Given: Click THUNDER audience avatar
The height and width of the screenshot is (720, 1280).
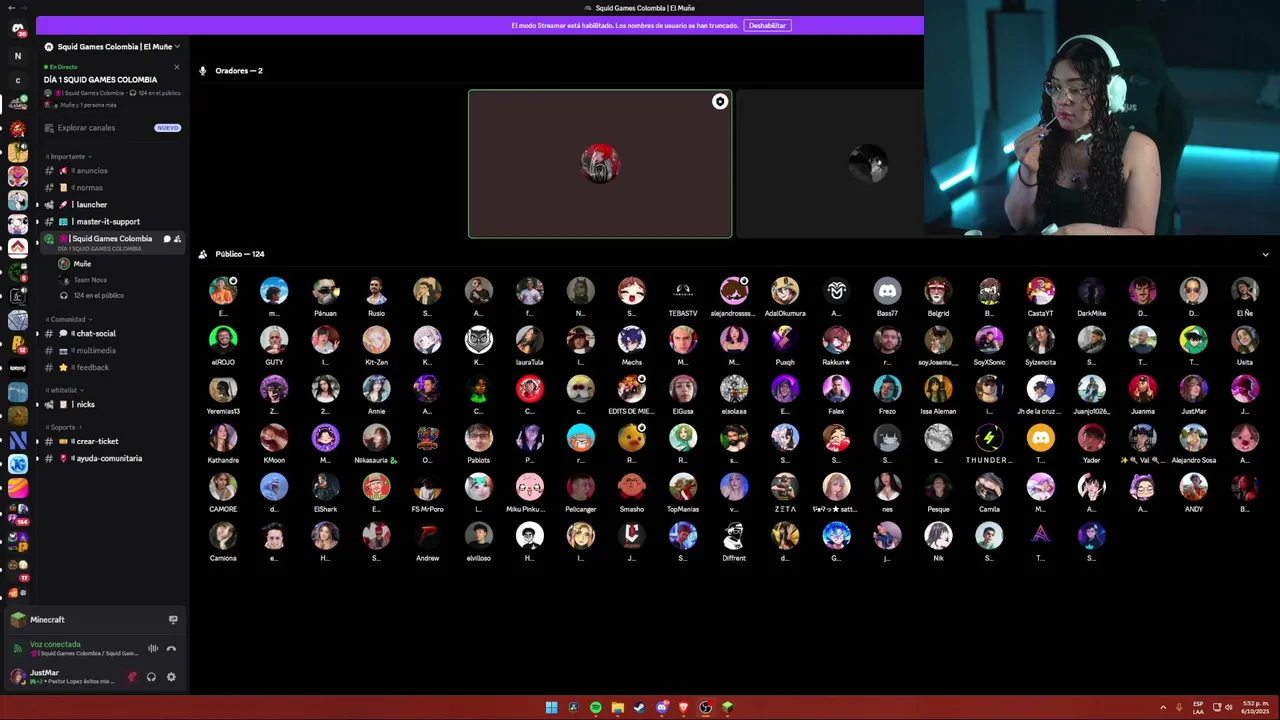Looking at the screenshot, I should tap(989, 438).
